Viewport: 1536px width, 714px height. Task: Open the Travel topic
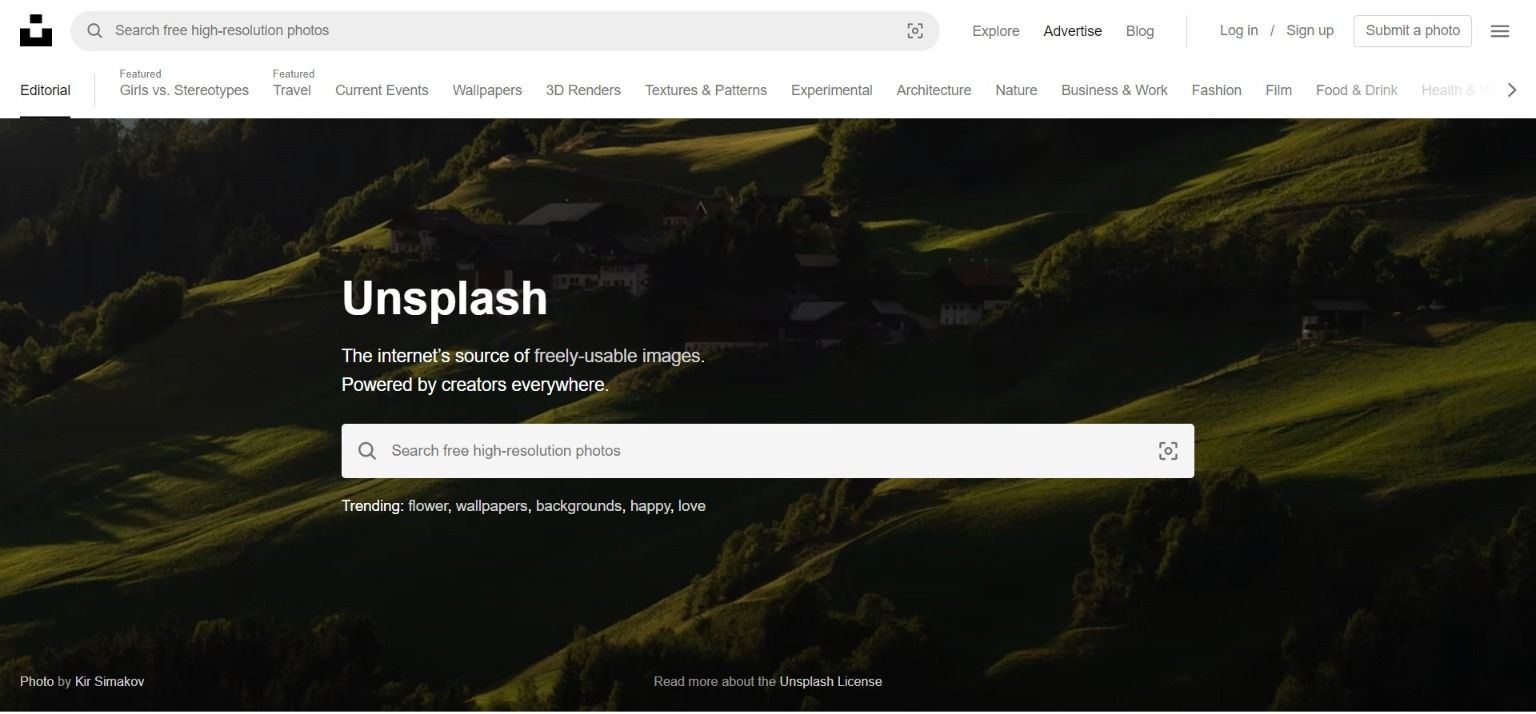point(292,90)
